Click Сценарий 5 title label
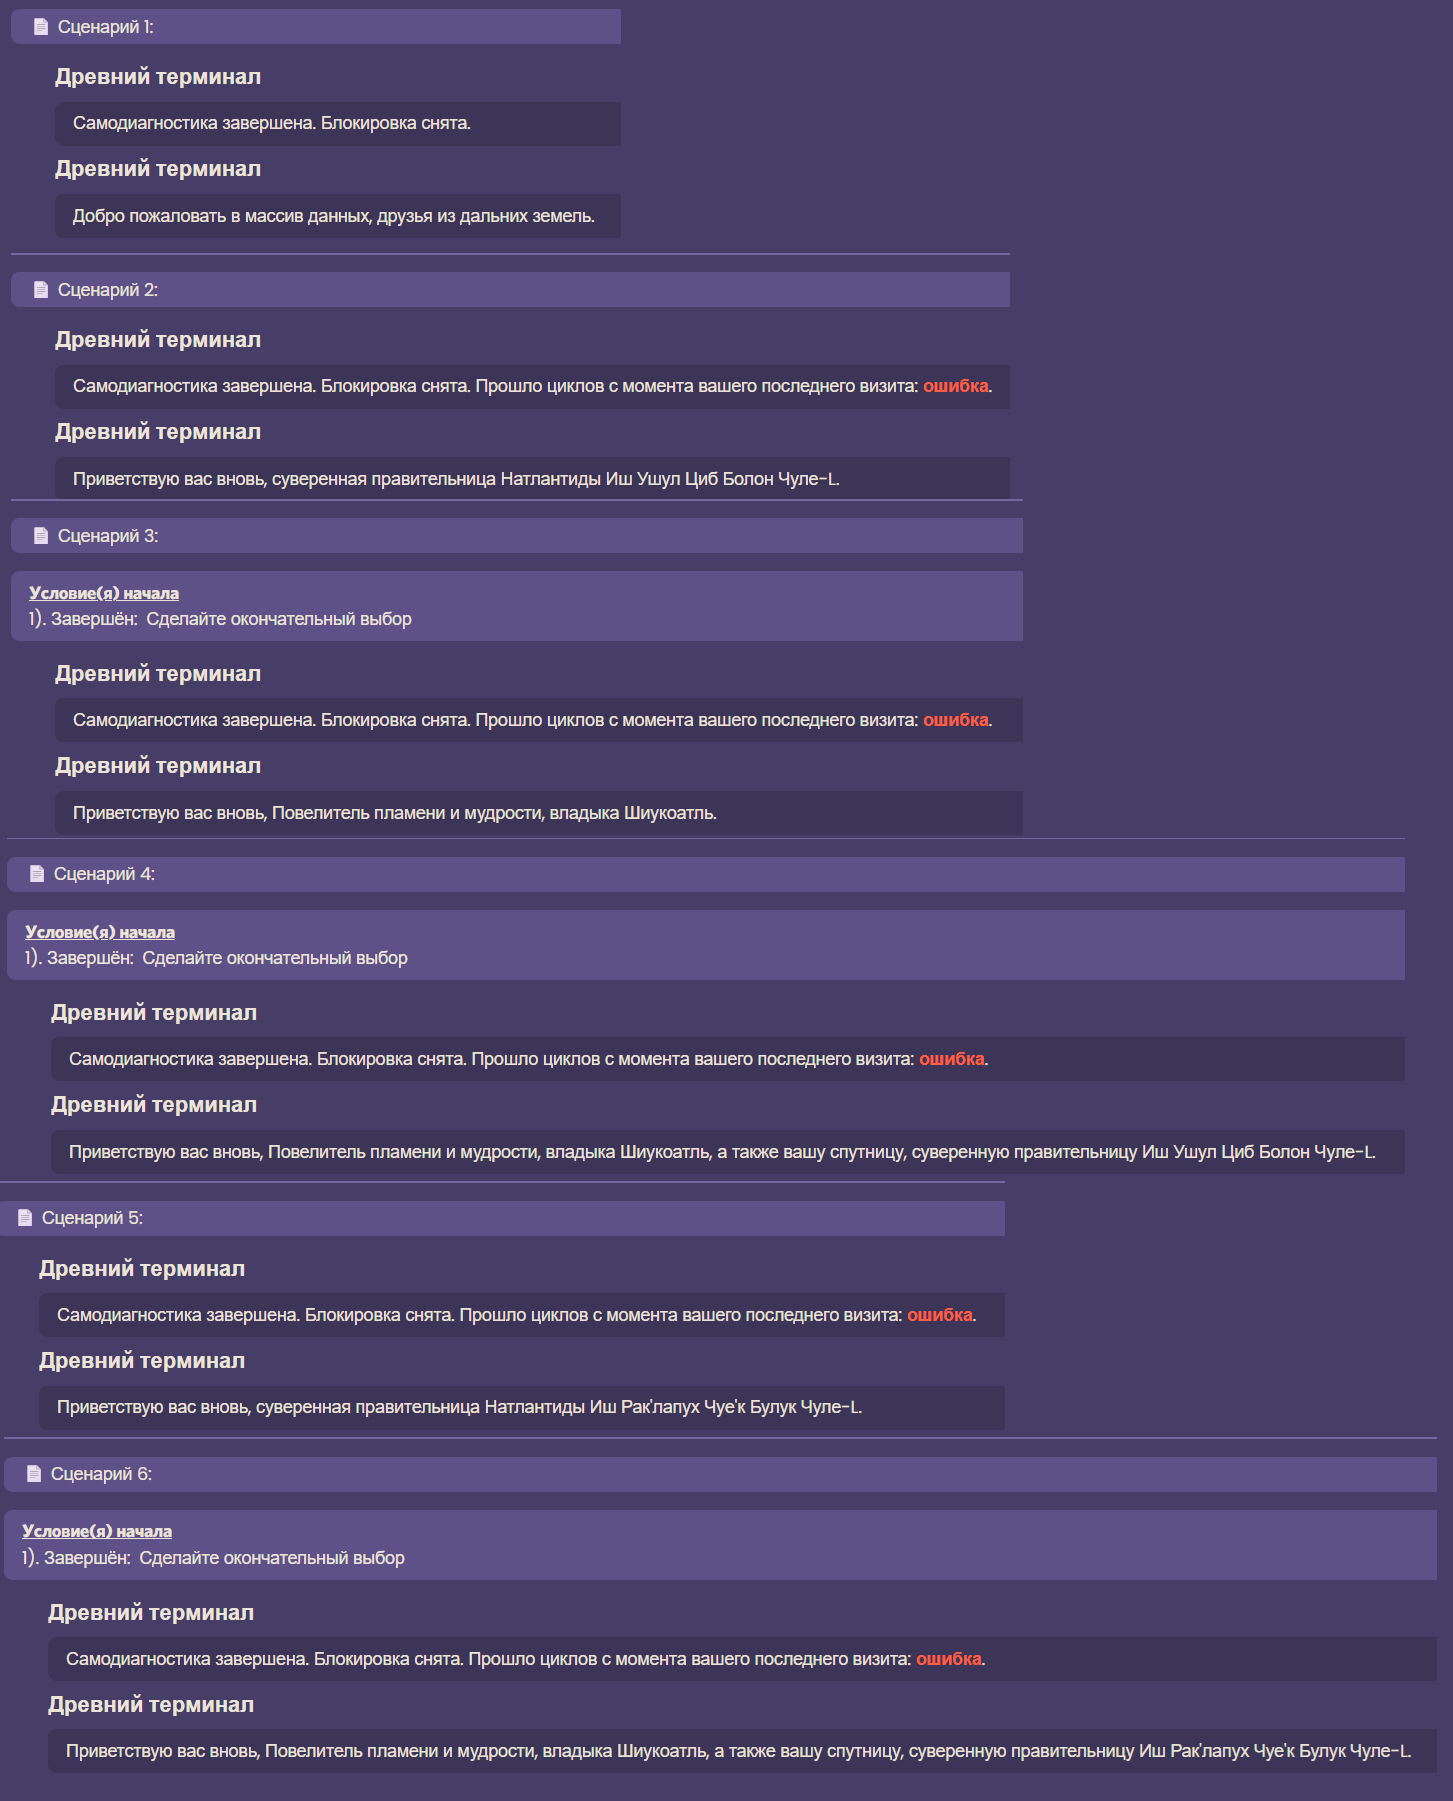The height and width of the screenshot is (1801, 1453). (x=92, y=1218)
